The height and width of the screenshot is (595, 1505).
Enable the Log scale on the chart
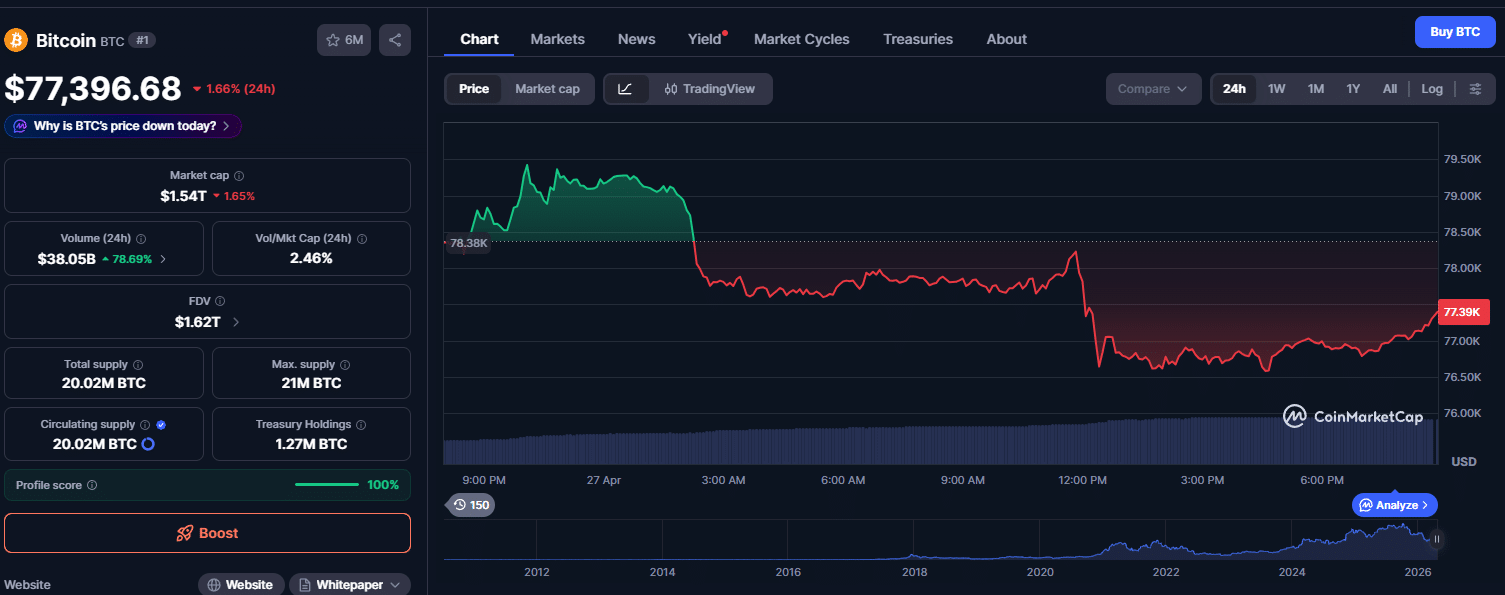click(1432, 88)
